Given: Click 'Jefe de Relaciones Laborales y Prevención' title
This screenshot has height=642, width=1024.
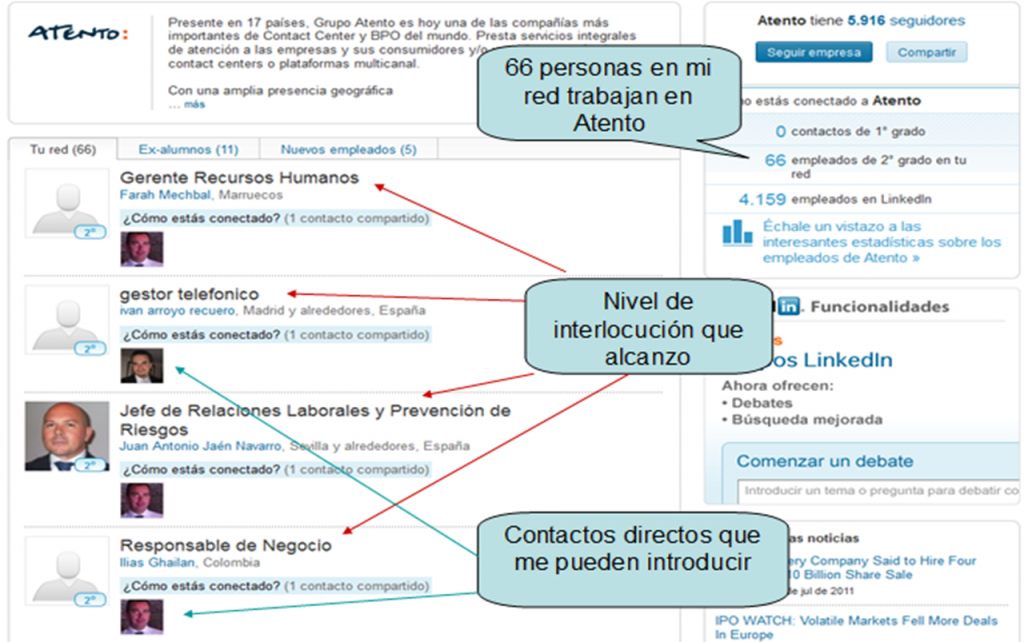Looking at the screenshot, I should (315, 420).
